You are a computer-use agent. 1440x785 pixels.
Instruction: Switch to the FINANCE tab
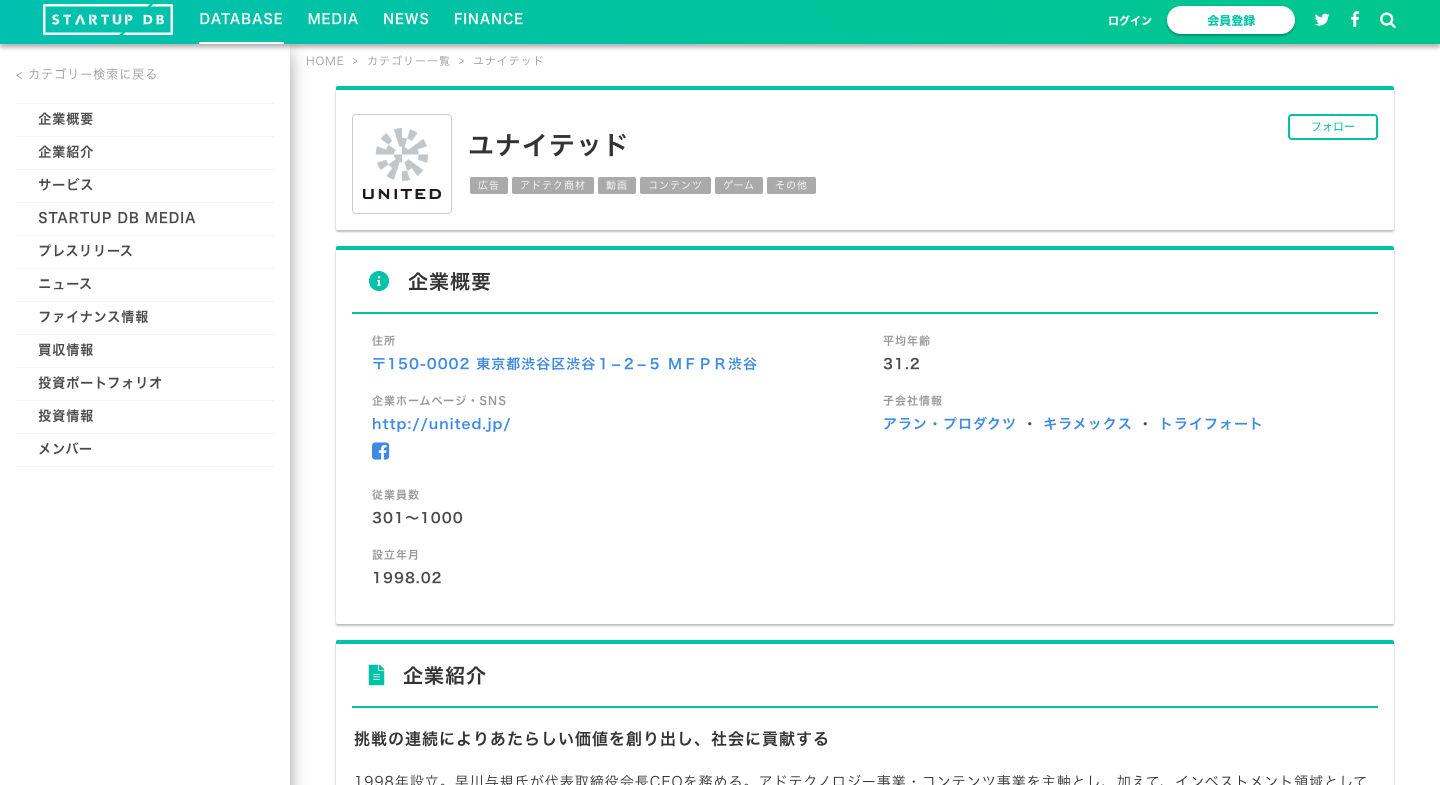[488, 19]
